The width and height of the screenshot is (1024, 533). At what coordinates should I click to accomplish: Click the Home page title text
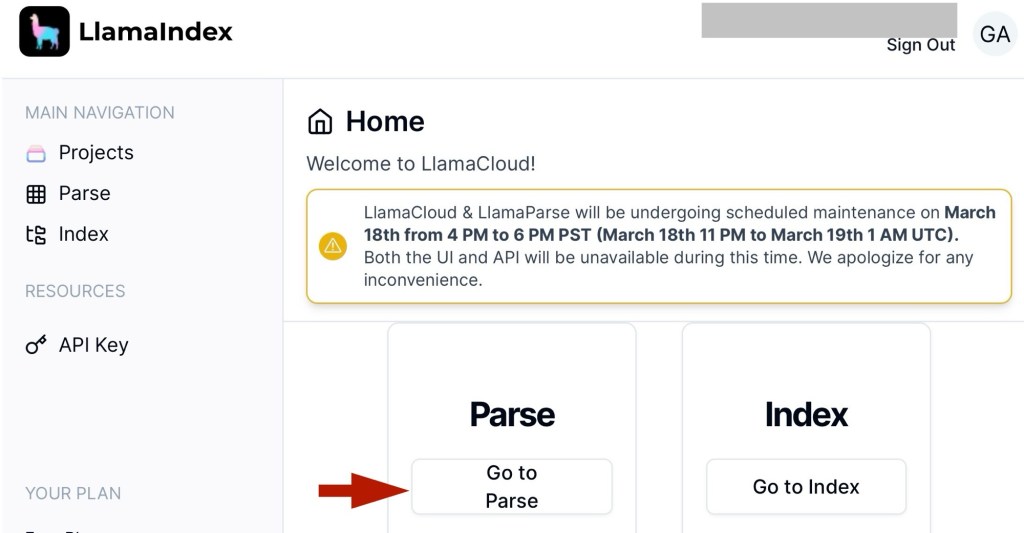[385, 122]
